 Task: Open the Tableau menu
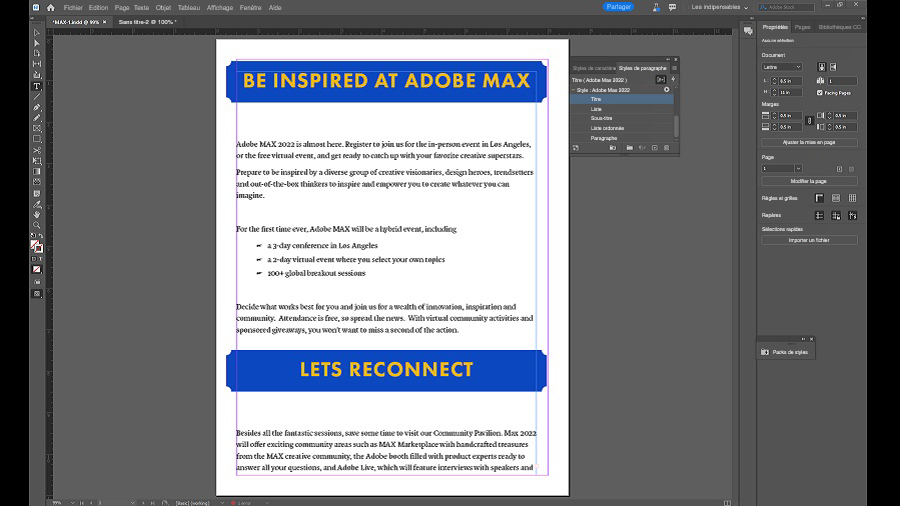[x=189, y=7]
